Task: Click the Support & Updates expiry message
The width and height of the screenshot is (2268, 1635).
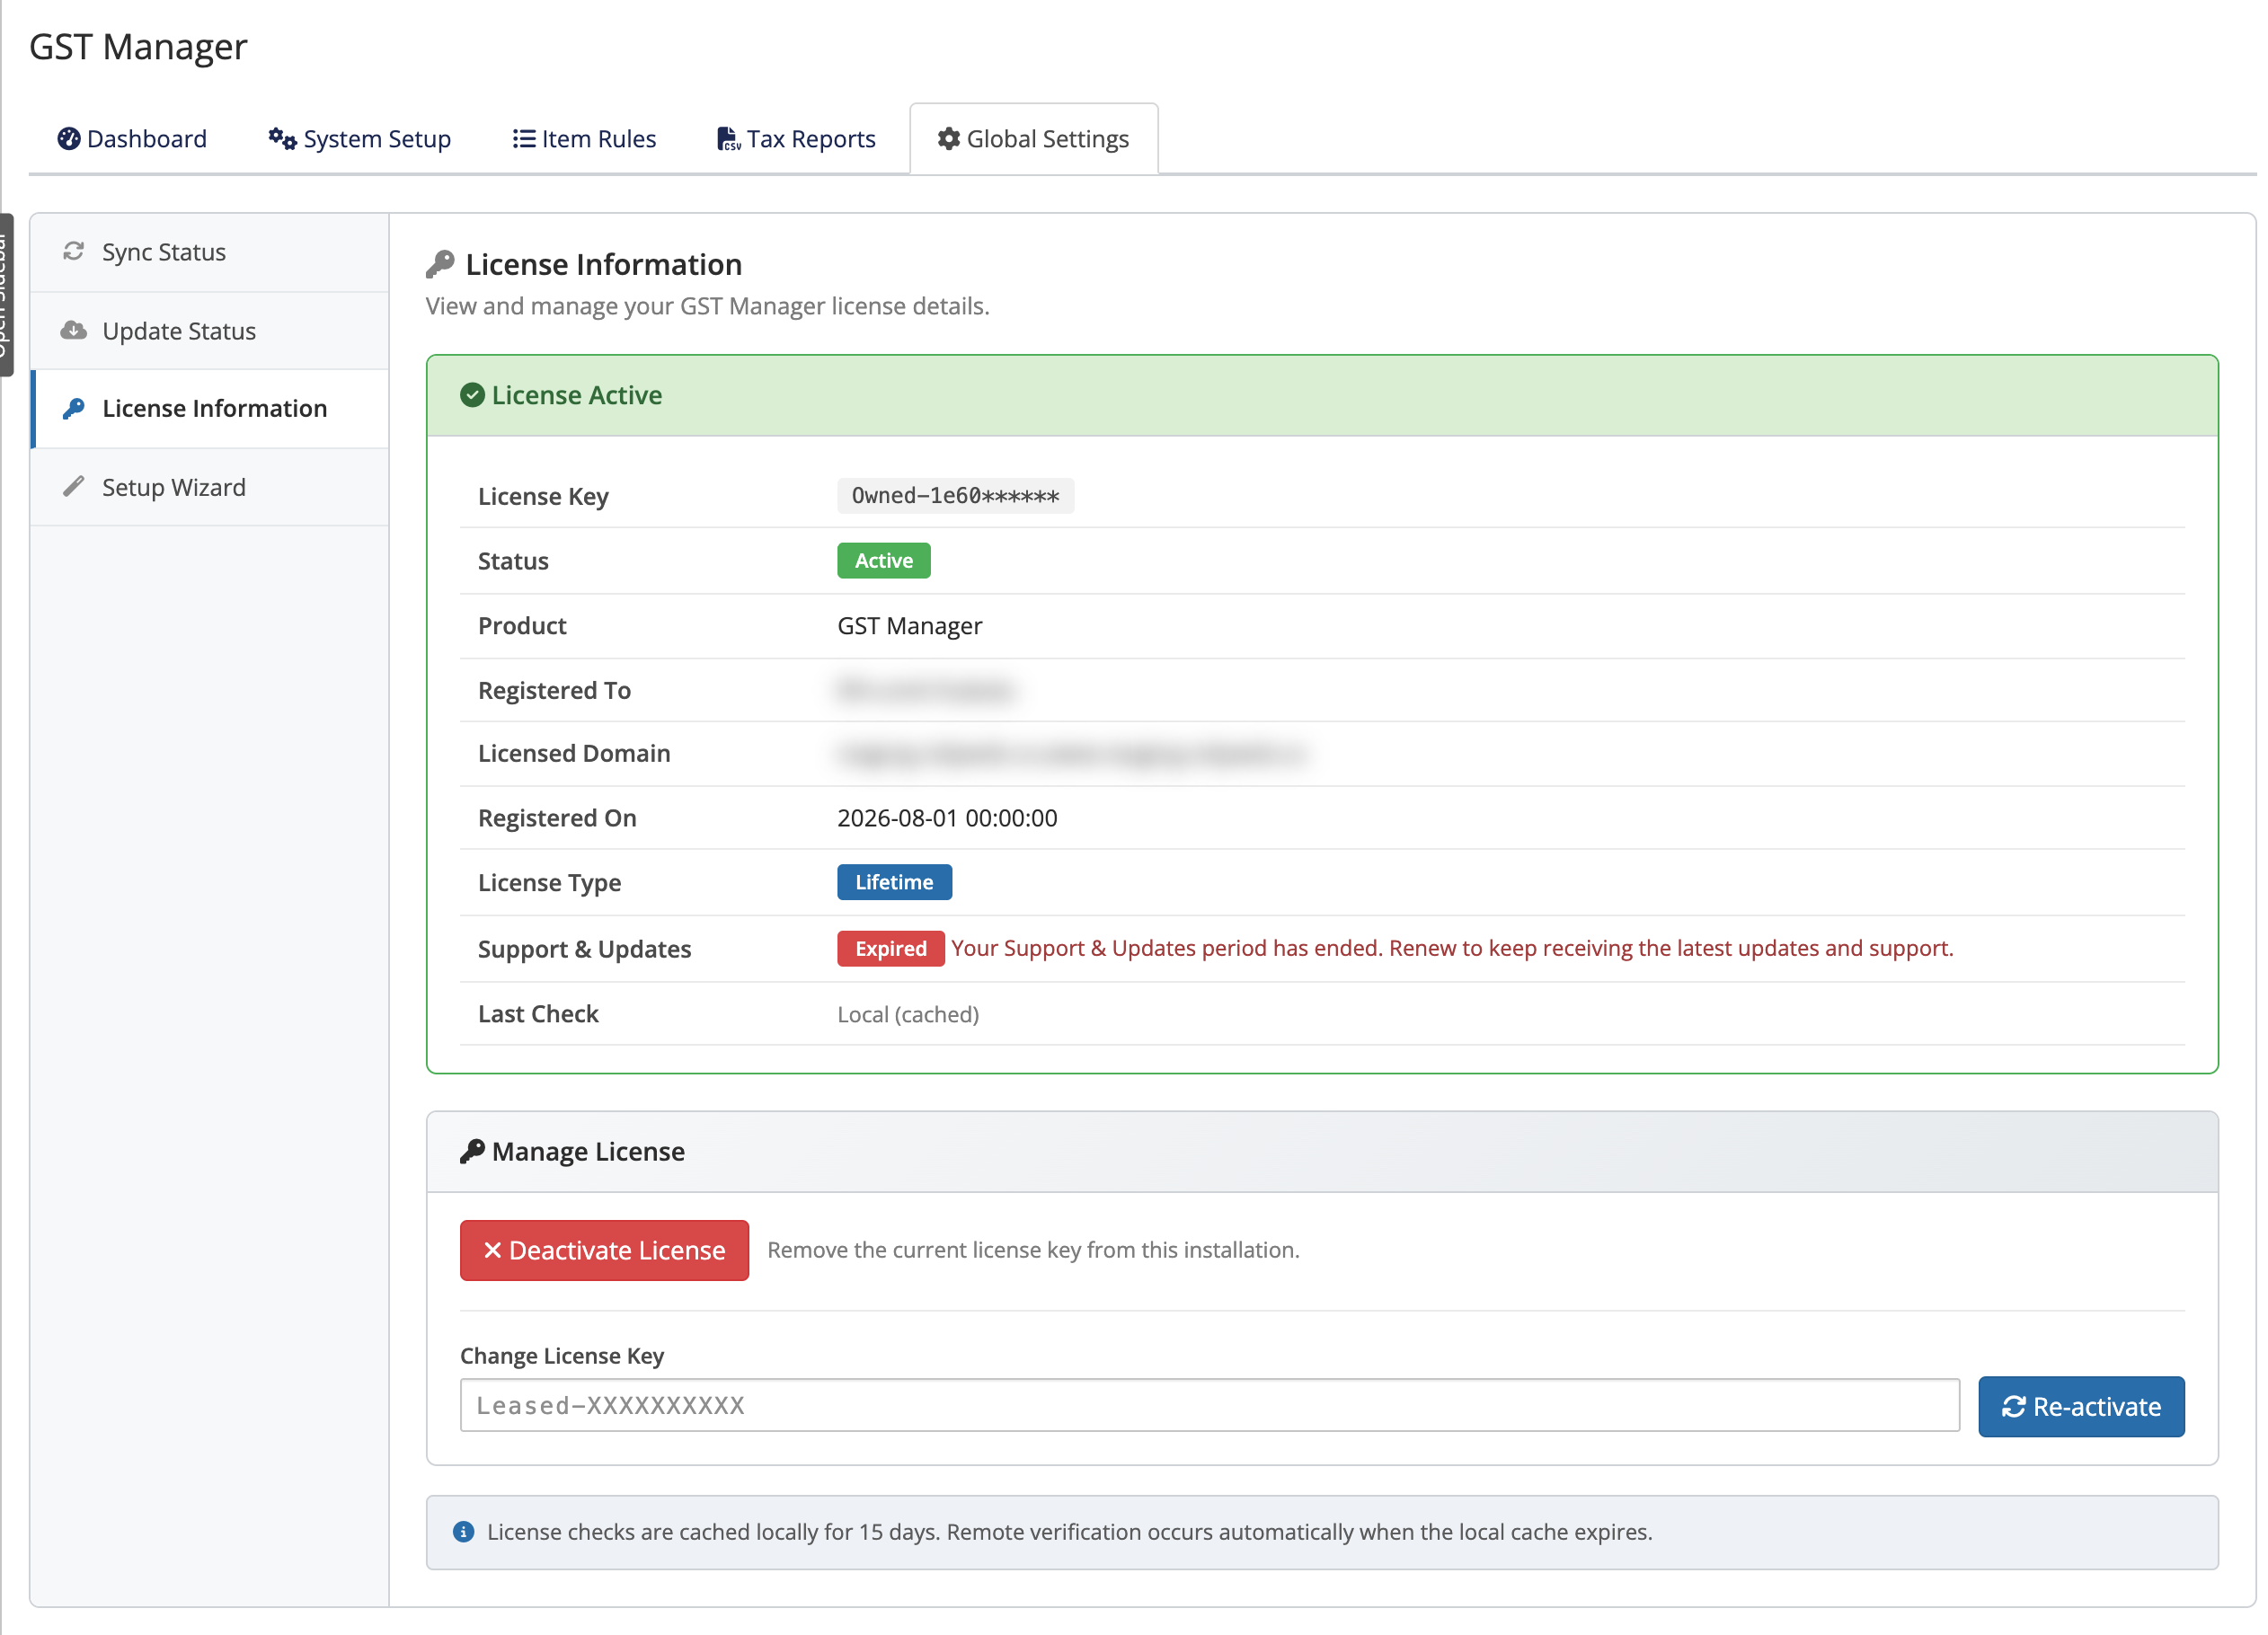Action: coord(1452,947)
